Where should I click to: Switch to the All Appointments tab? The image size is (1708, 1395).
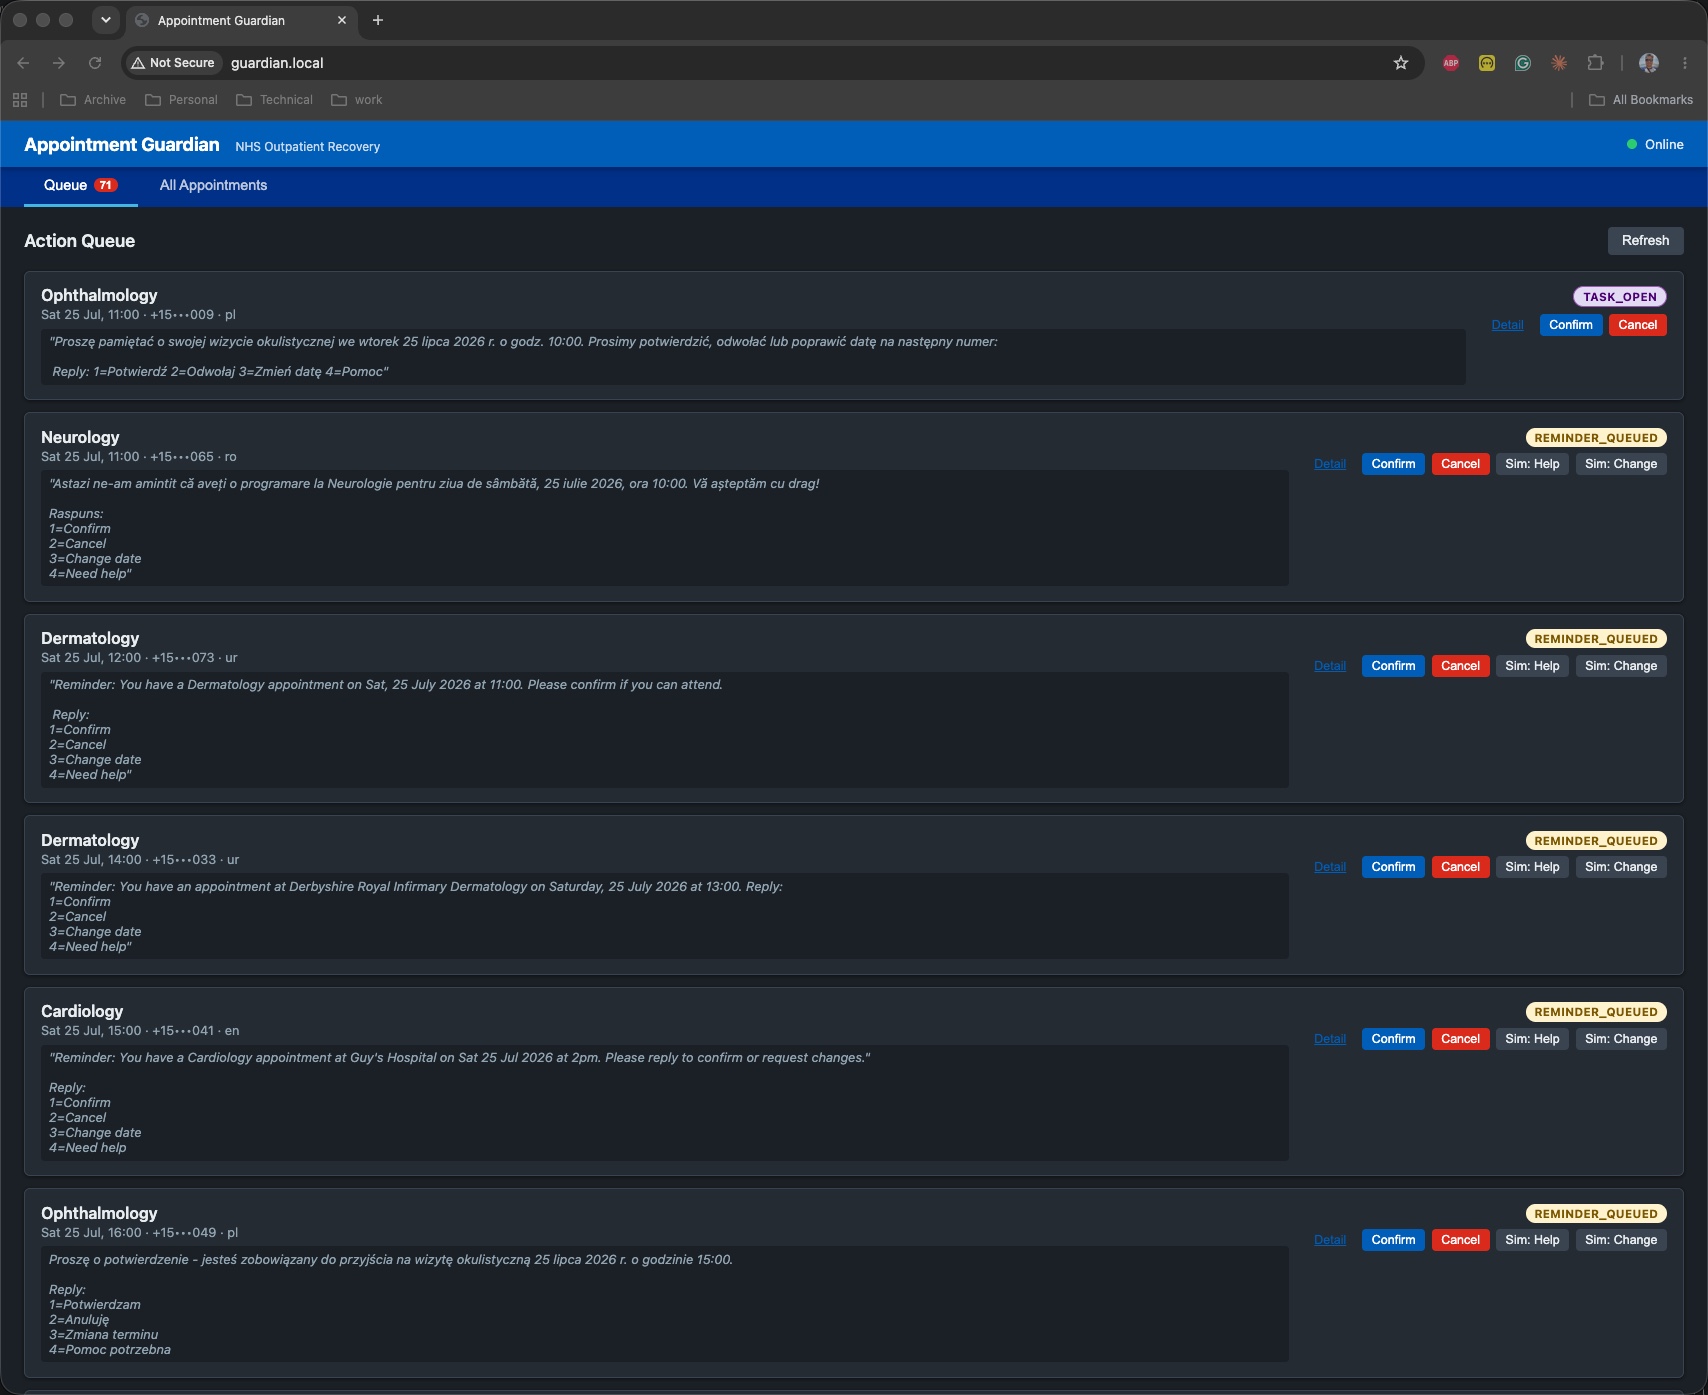pos(213,186)
